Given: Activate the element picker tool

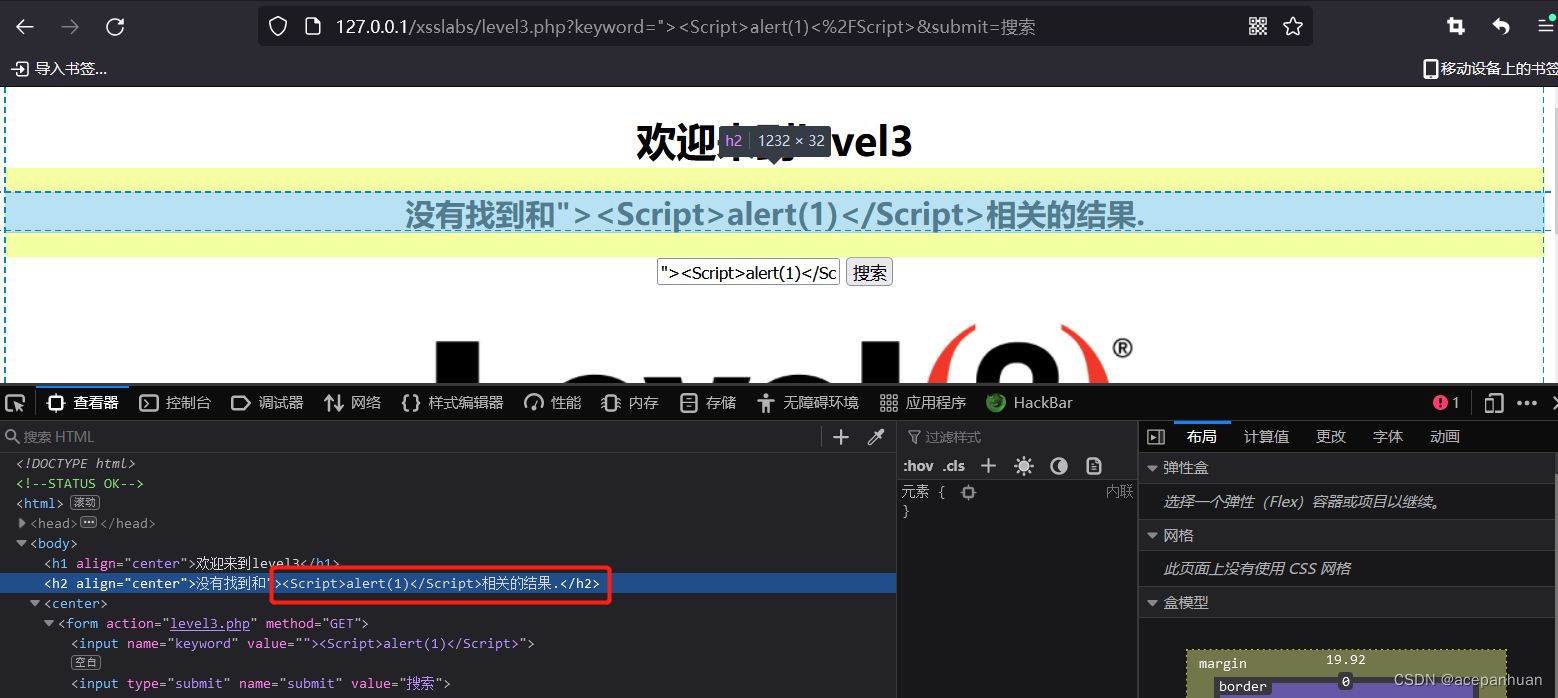Looking at the screenshot, I should [15, 403].
